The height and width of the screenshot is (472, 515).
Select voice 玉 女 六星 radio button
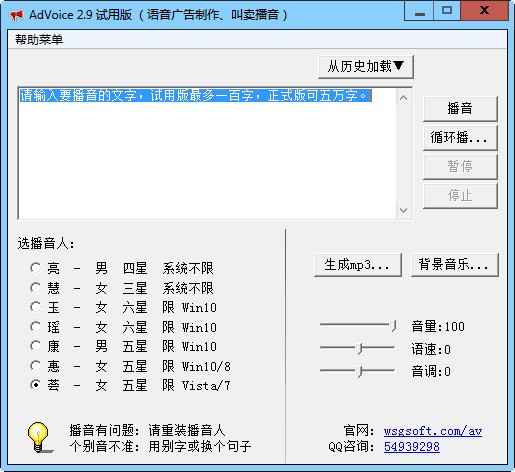point(35,307)
